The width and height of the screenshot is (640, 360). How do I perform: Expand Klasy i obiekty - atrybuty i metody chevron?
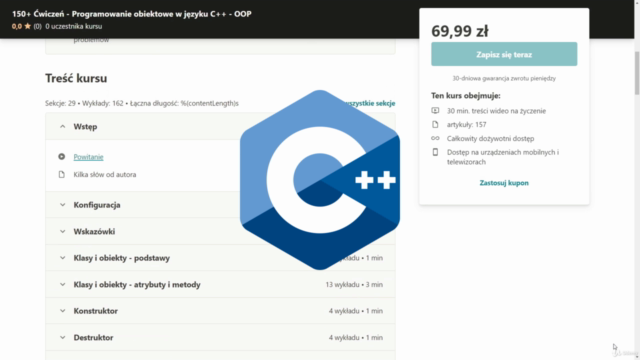pos(62,284)
